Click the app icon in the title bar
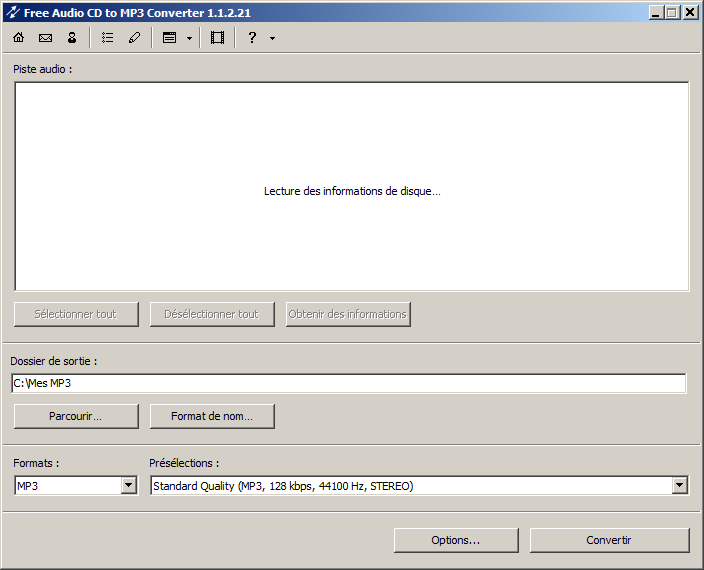 (x=13, y=13)
